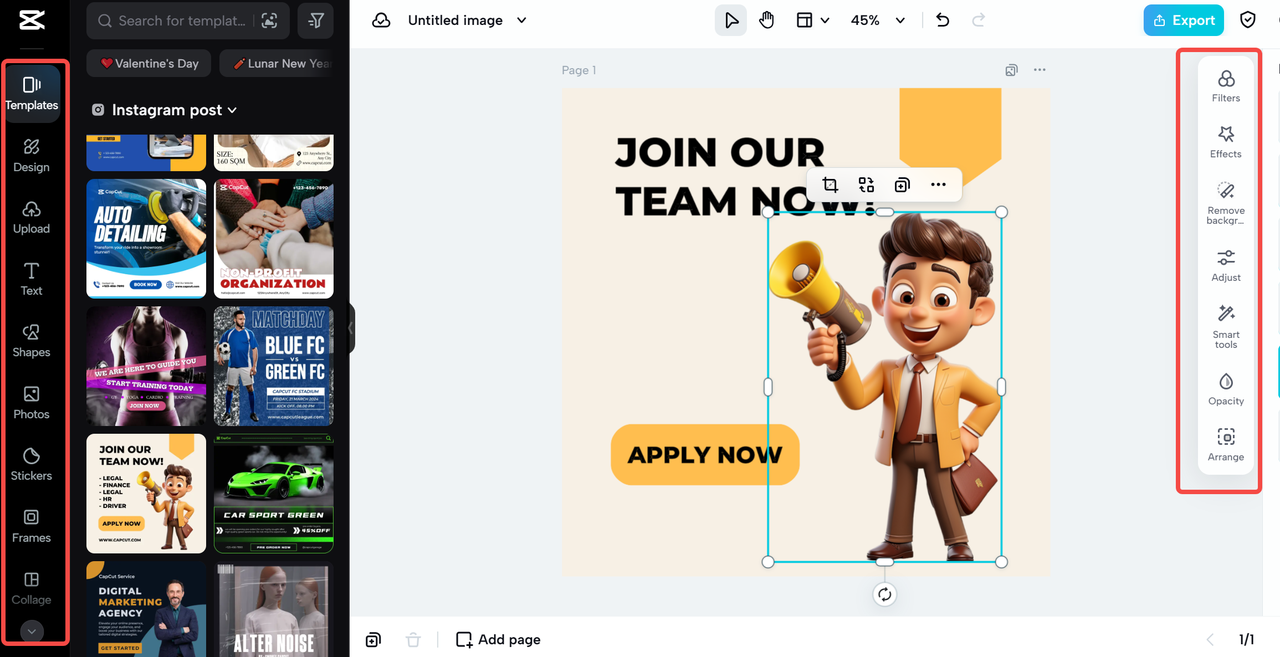The width and height of the screenshot is (1280, 657).
Task: Duplicate Page 1 using page header icon
Action: point(1012,70)
